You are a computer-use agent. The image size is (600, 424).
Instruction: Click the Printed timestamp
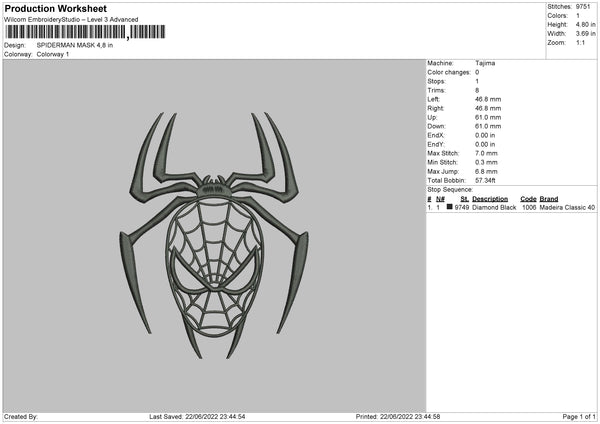398,417
